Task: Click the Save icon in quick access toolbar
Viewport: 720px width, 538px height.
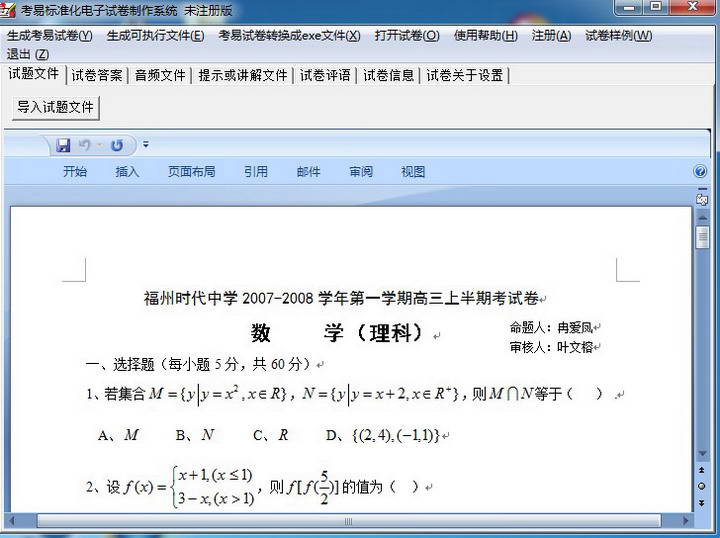Action: pos(63,146)
